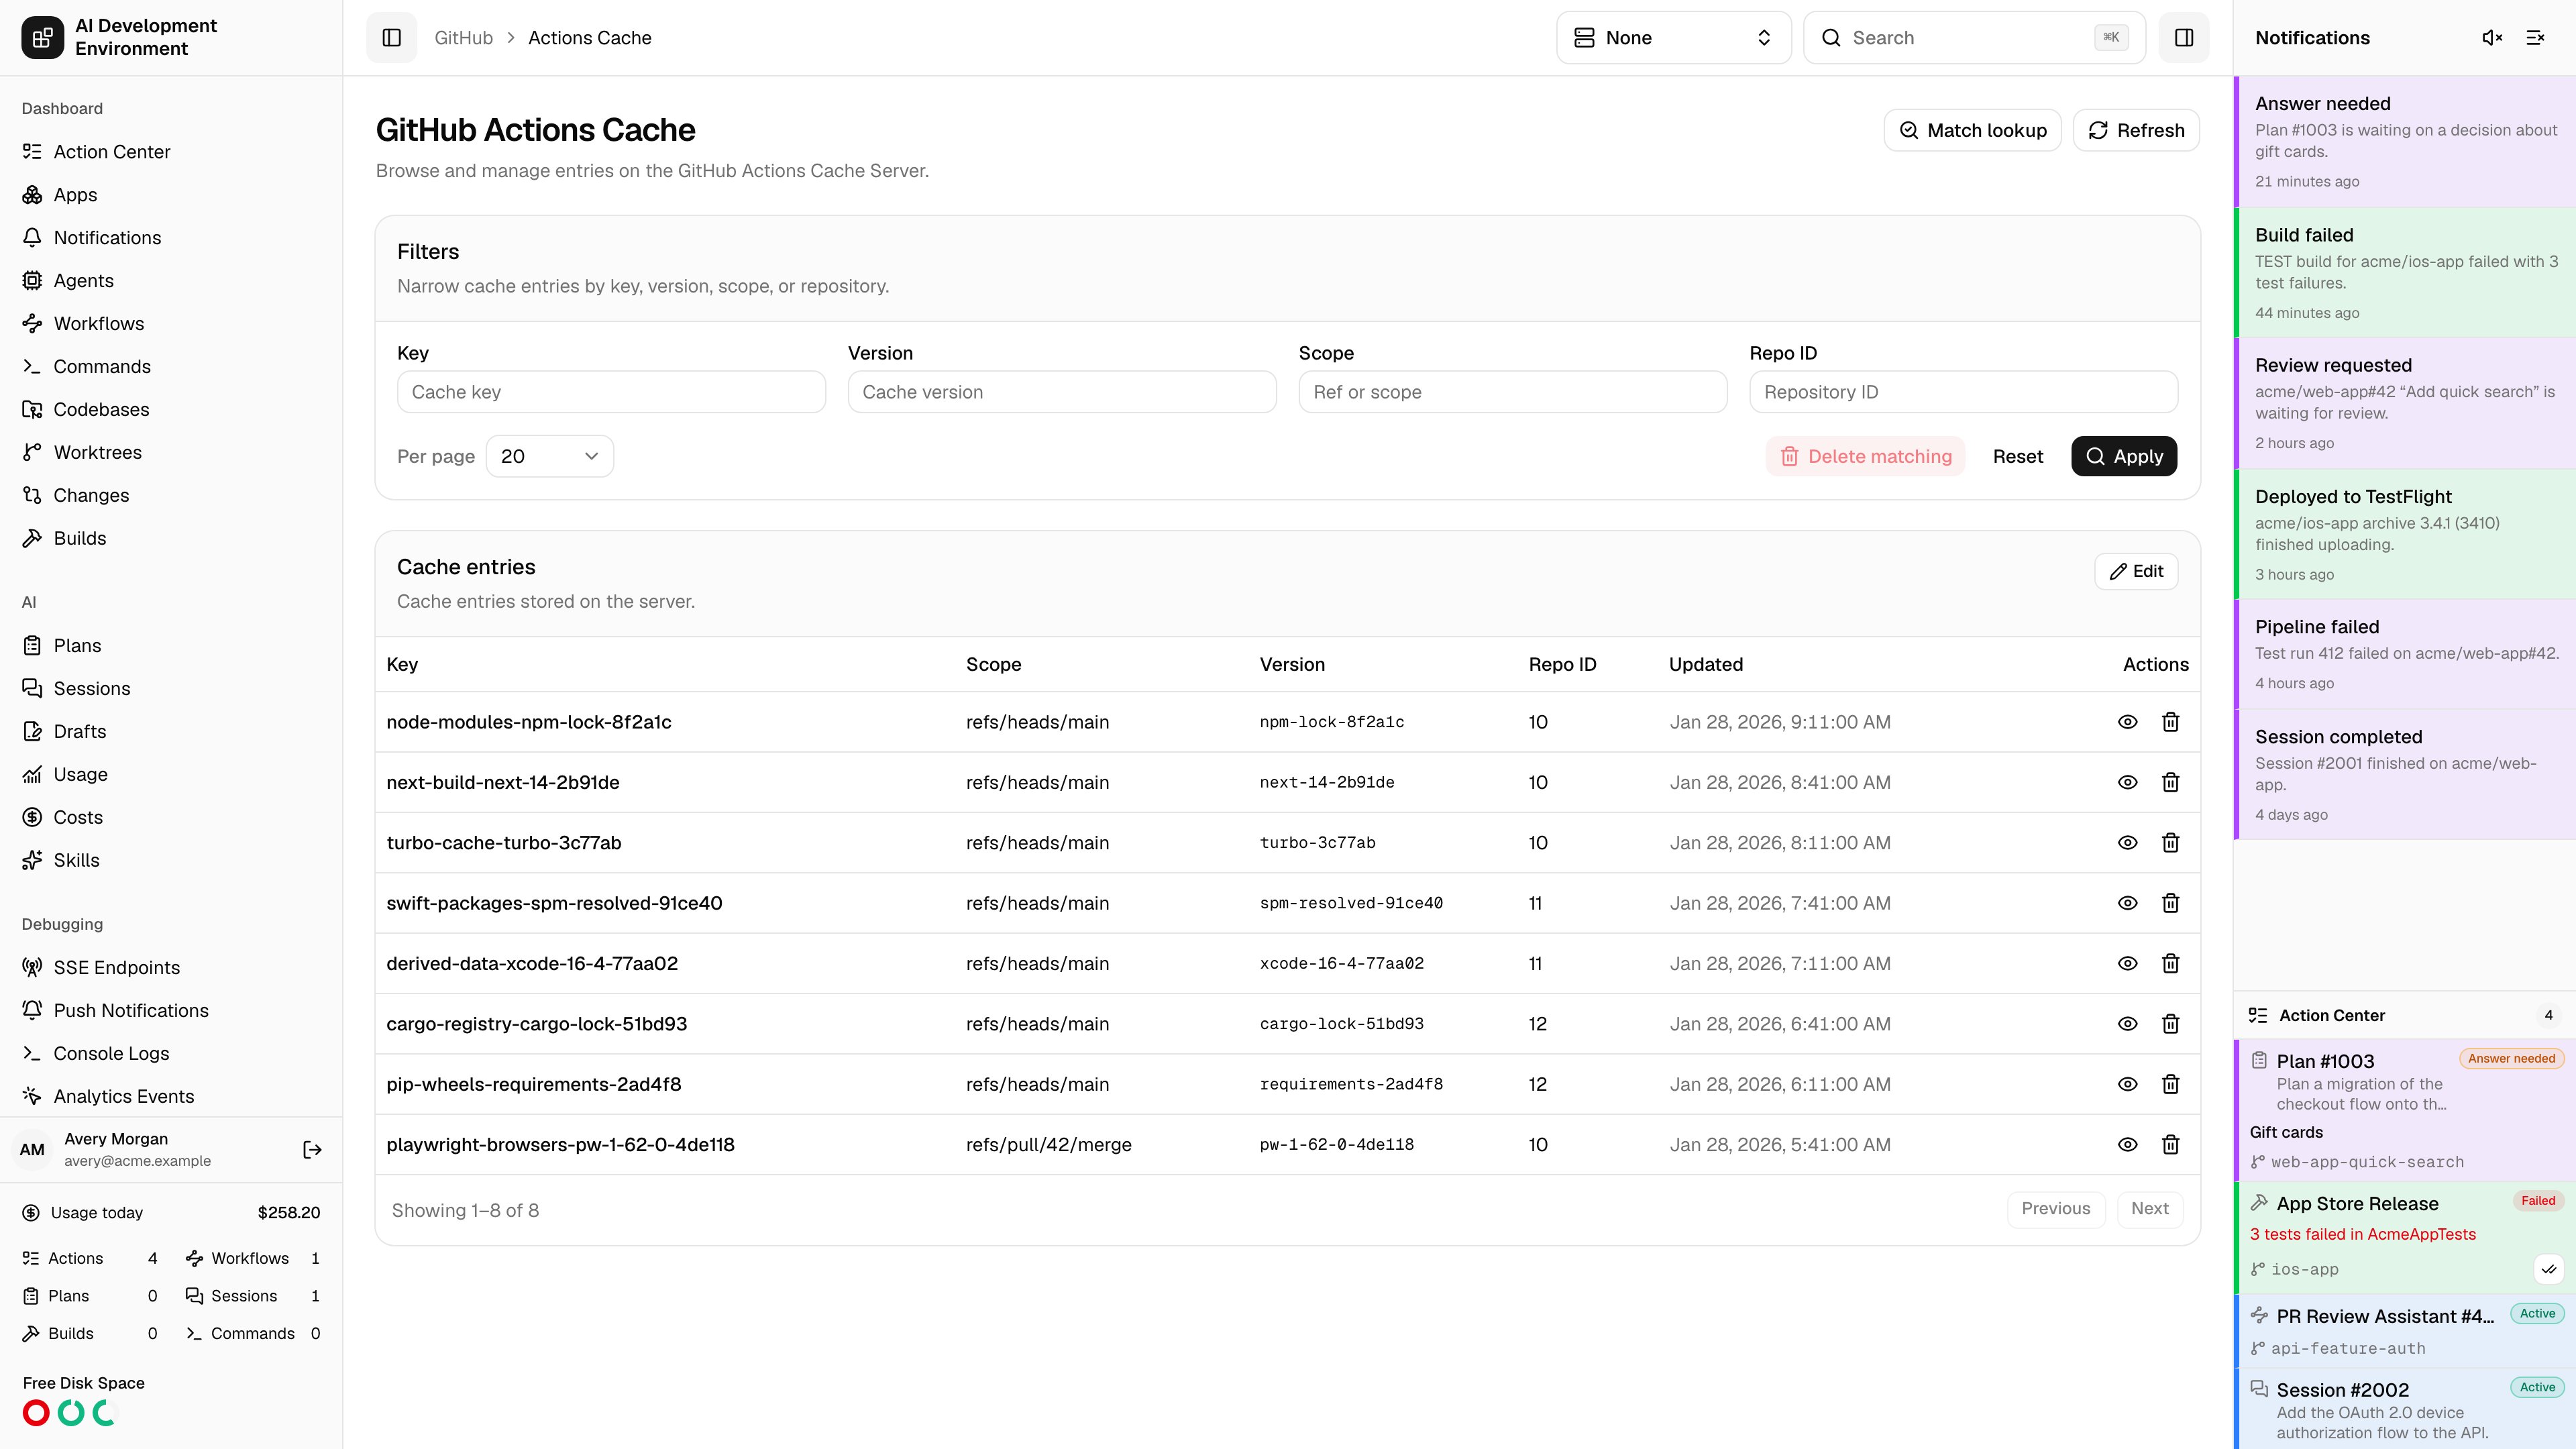Image resolution: width=2576 pixels, height=1449 pixels.
Task: Click the top Search box
Action: pos(1974,38)
